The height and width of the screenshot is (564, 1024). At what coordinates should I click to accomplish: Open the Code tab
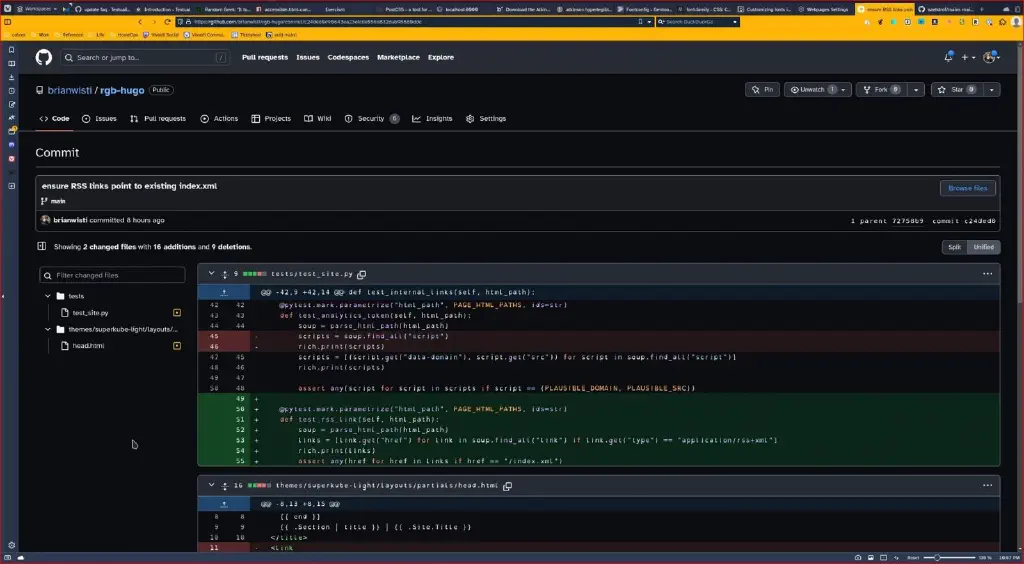pyautogui.click(x=54, y=119)
